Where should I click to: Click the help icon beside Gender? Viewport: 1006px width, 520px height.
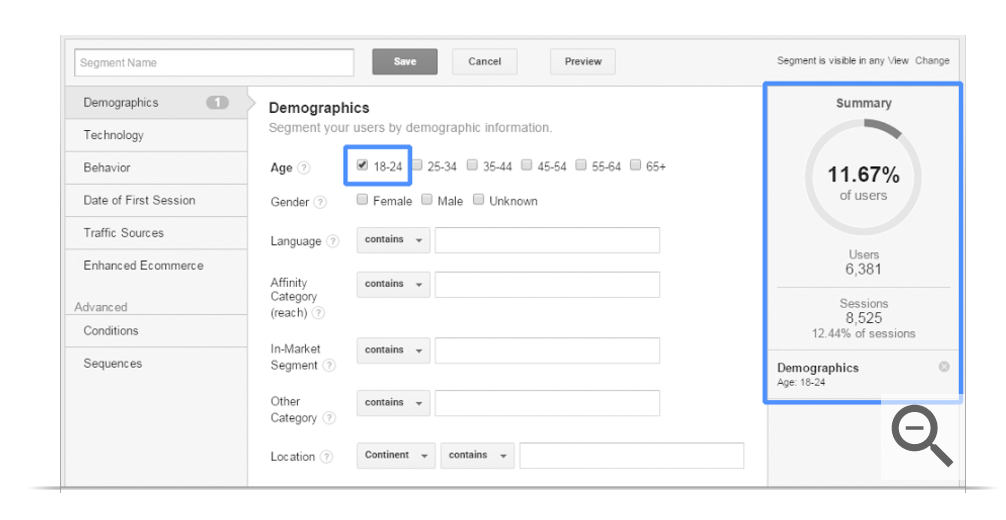[x=320, y=202]
